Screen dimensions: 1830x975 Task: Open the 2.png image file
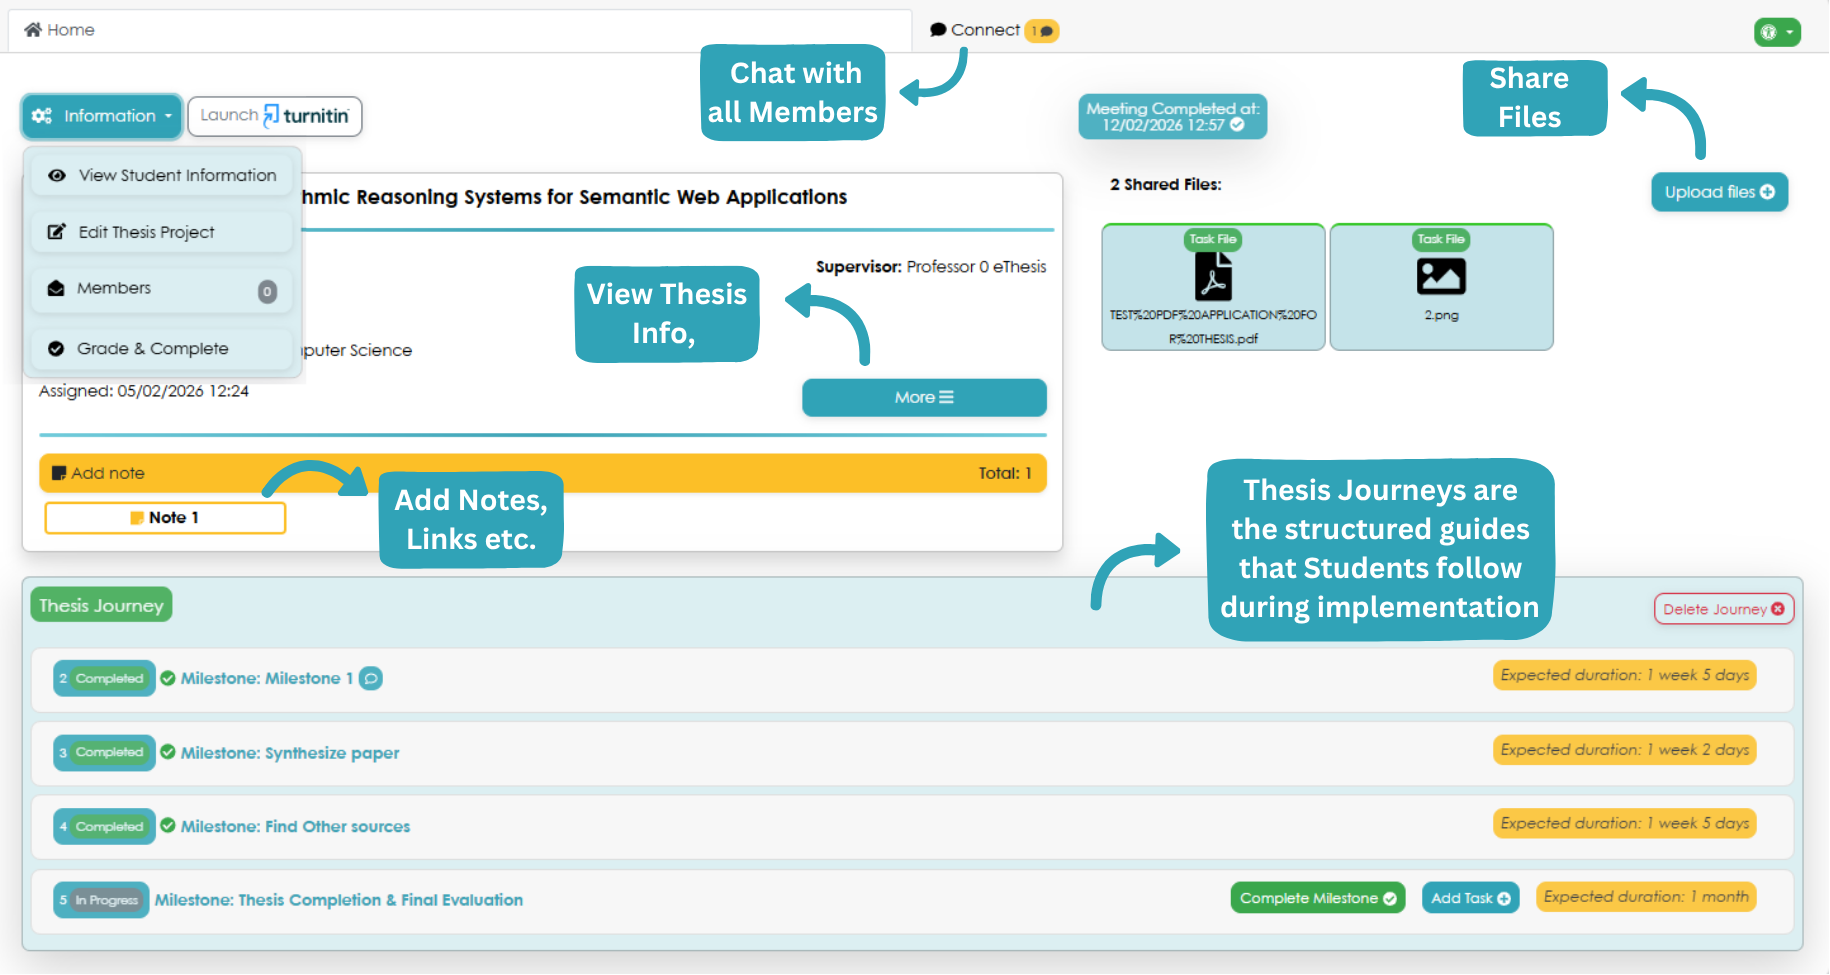[x=1441, y=287]
